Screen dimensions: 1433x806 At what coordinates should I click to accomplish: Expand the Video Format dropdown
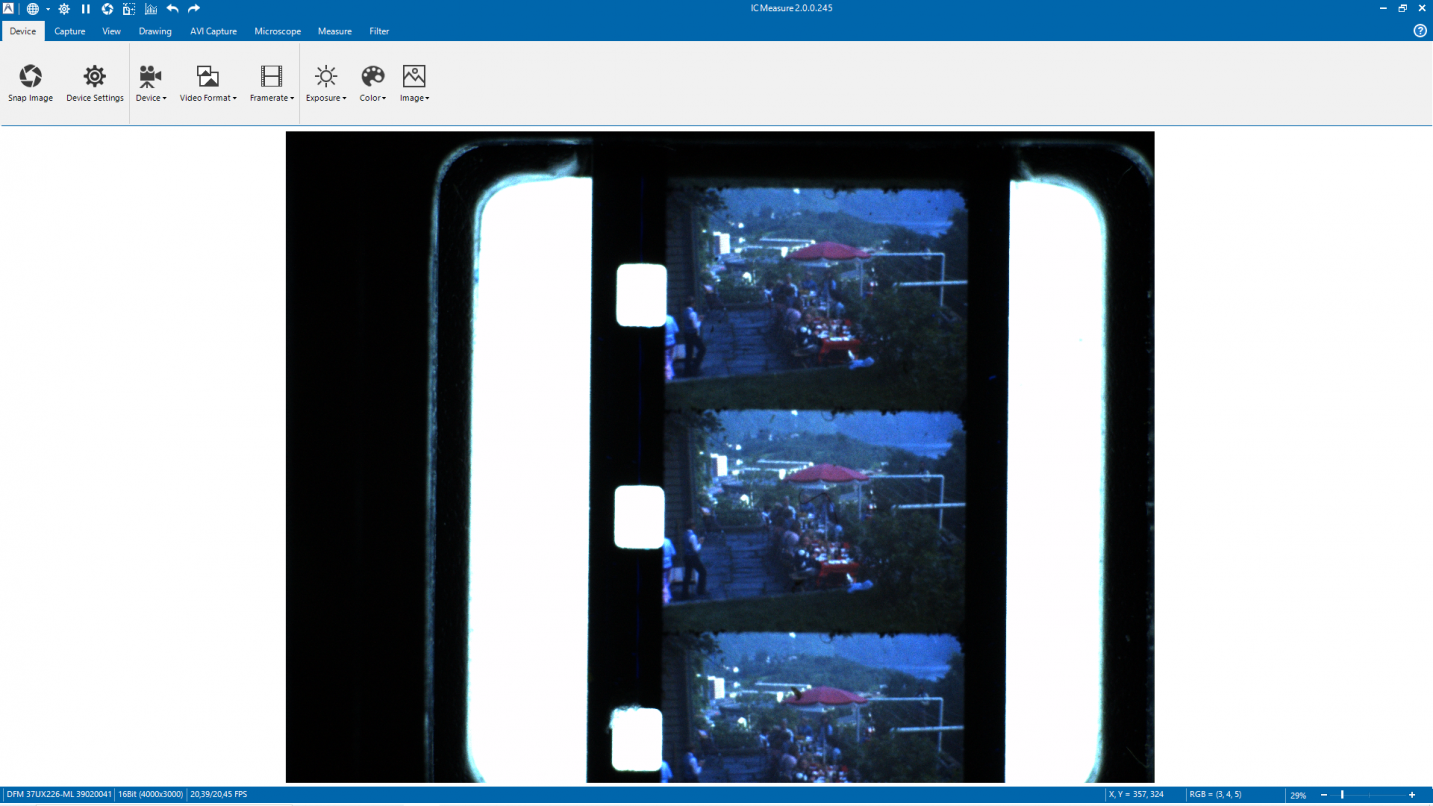point(208,84)
